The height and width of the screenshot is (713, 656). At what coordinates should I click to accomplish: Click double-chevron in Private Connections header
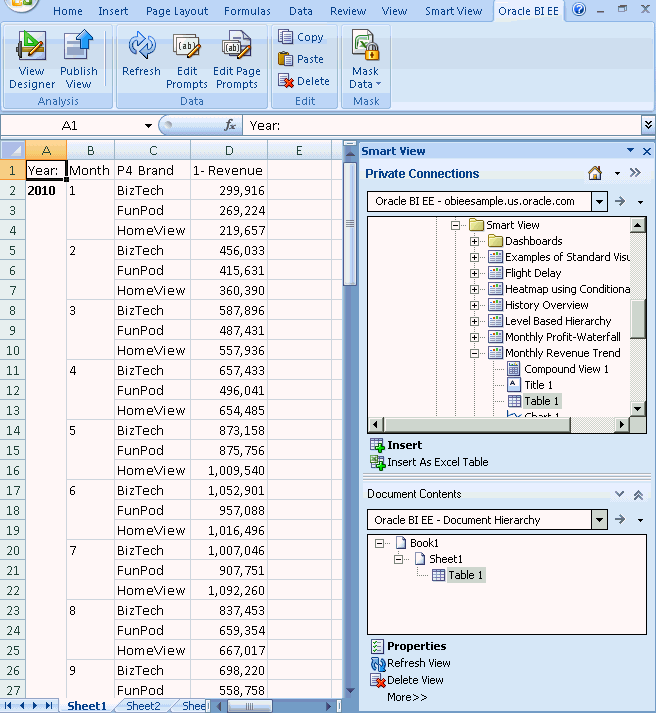(x=636, y=172)
